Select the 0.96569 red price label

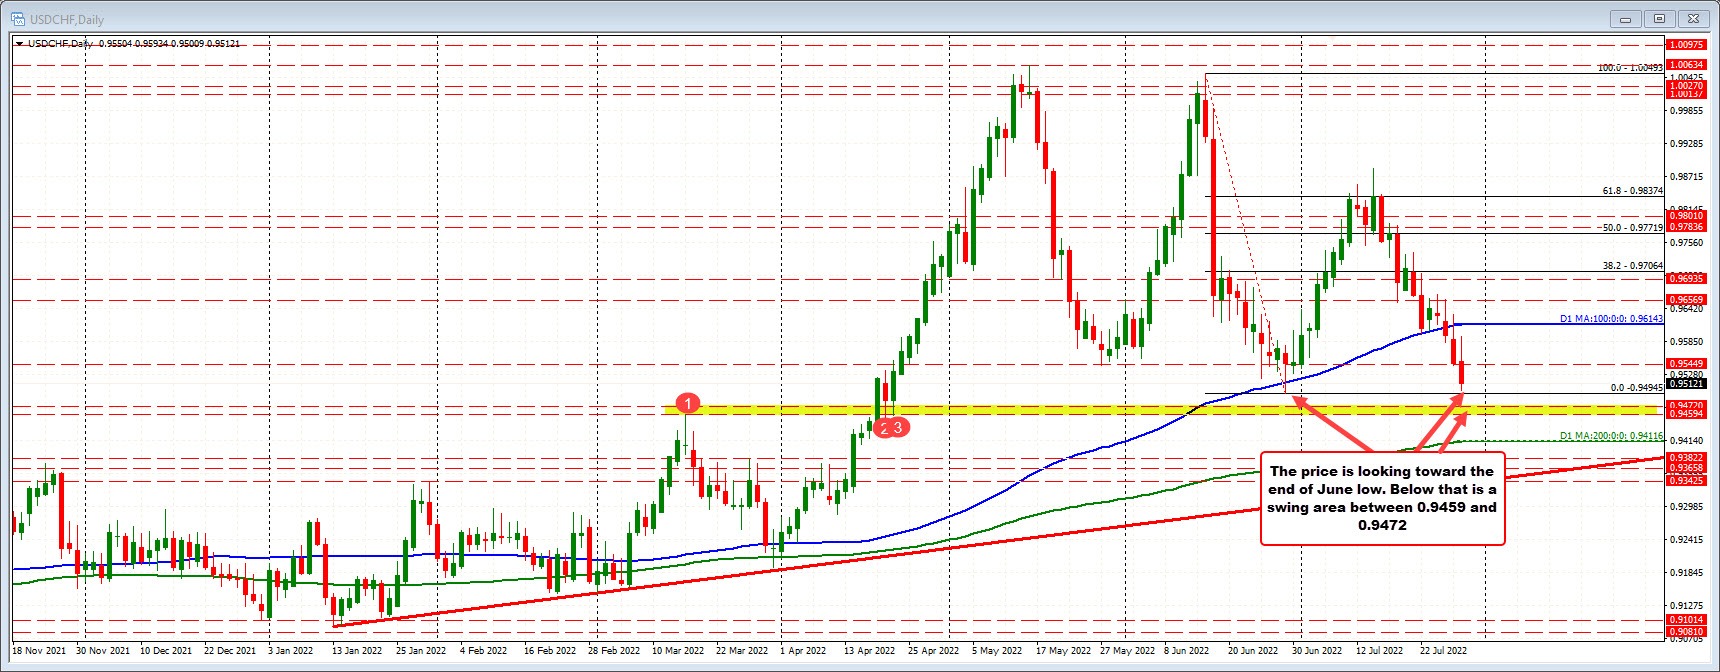coord(1685,299)
